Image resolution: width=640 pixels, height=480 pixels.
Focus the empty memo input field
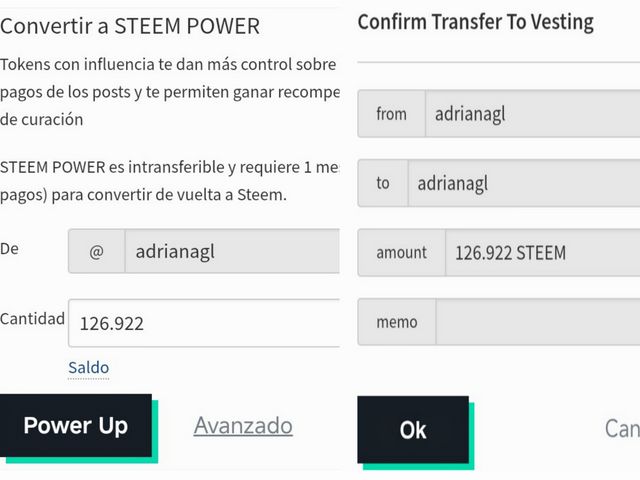537,323
